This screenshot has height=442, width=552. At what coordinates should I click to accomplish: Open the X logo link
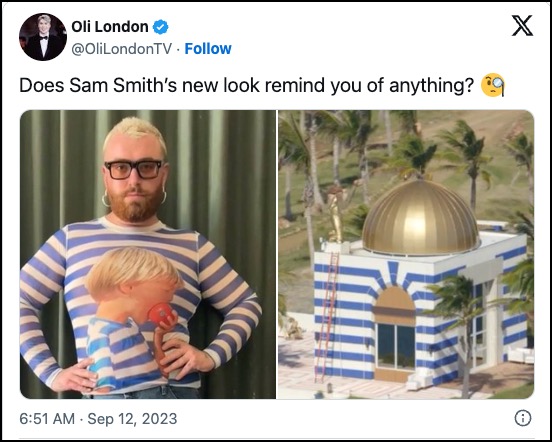tap(522, 26)
